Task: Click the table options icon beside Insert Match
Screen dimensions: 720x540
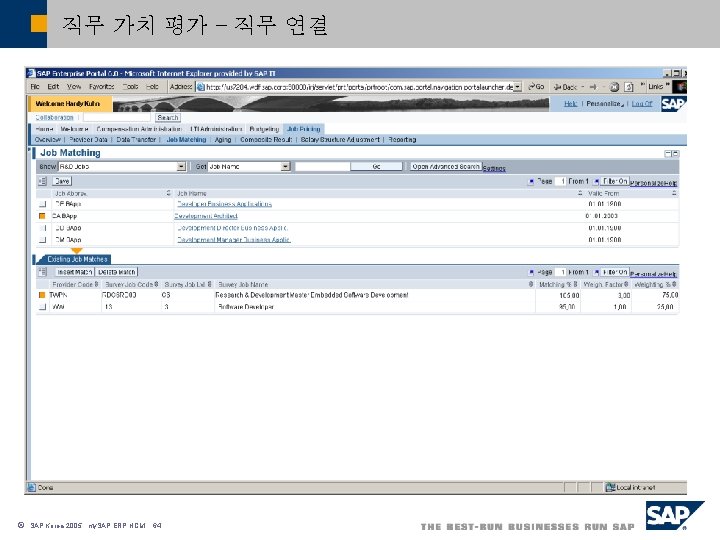Action: (x=42, y=272)
